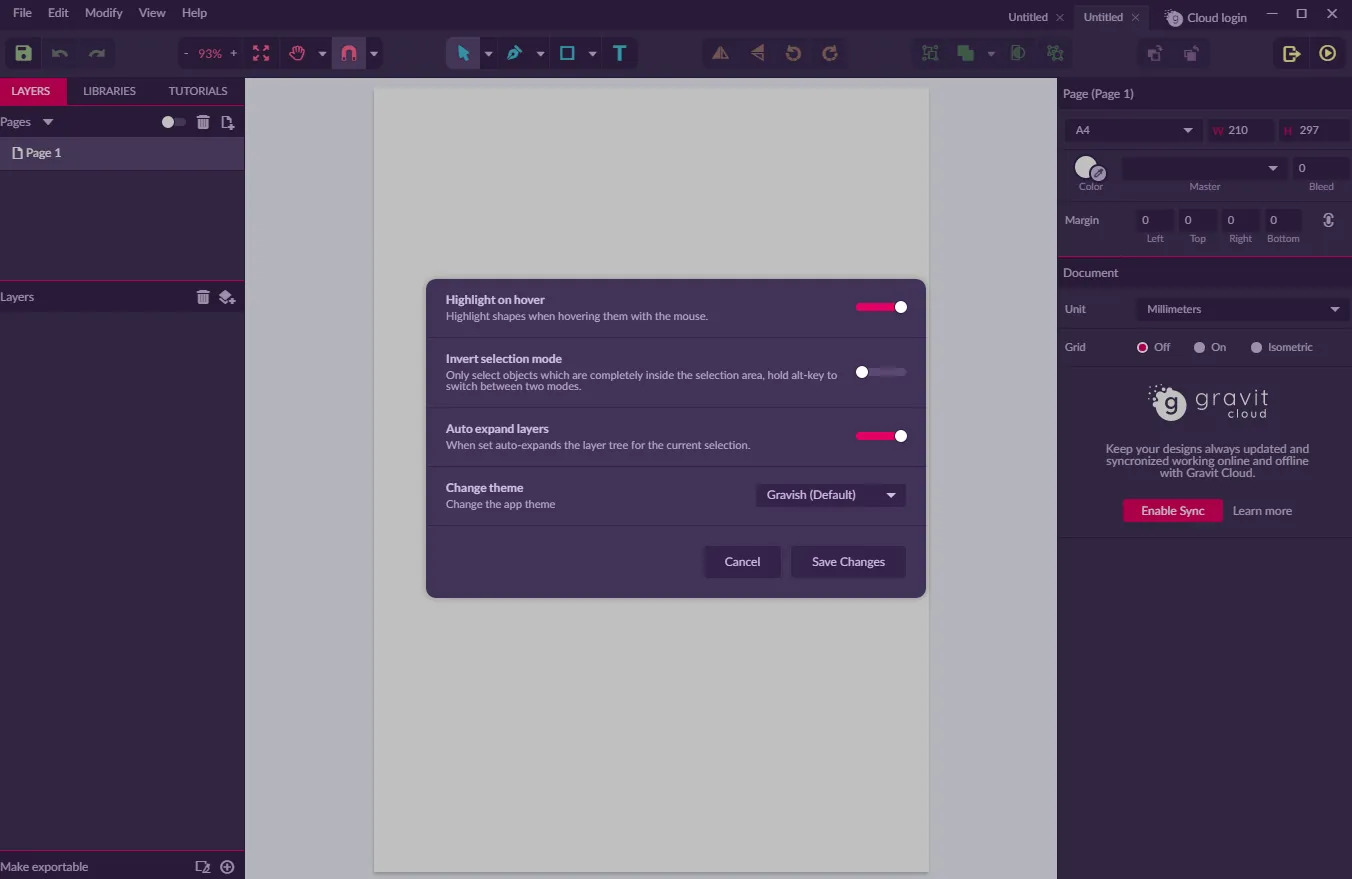Select Grid Isometric radio button
This screenshot has height=879, width=1352.
pyautogui.click(x=1256, y=347)
